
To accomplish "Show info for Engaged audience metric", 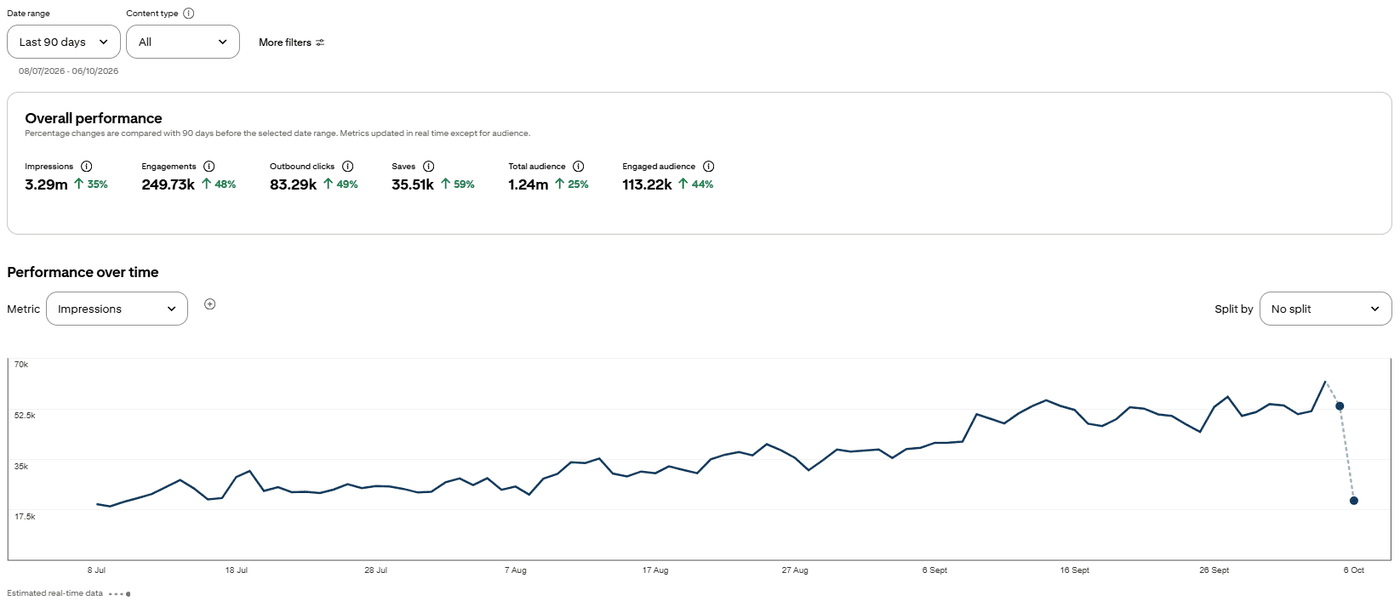I will [708, 166].
